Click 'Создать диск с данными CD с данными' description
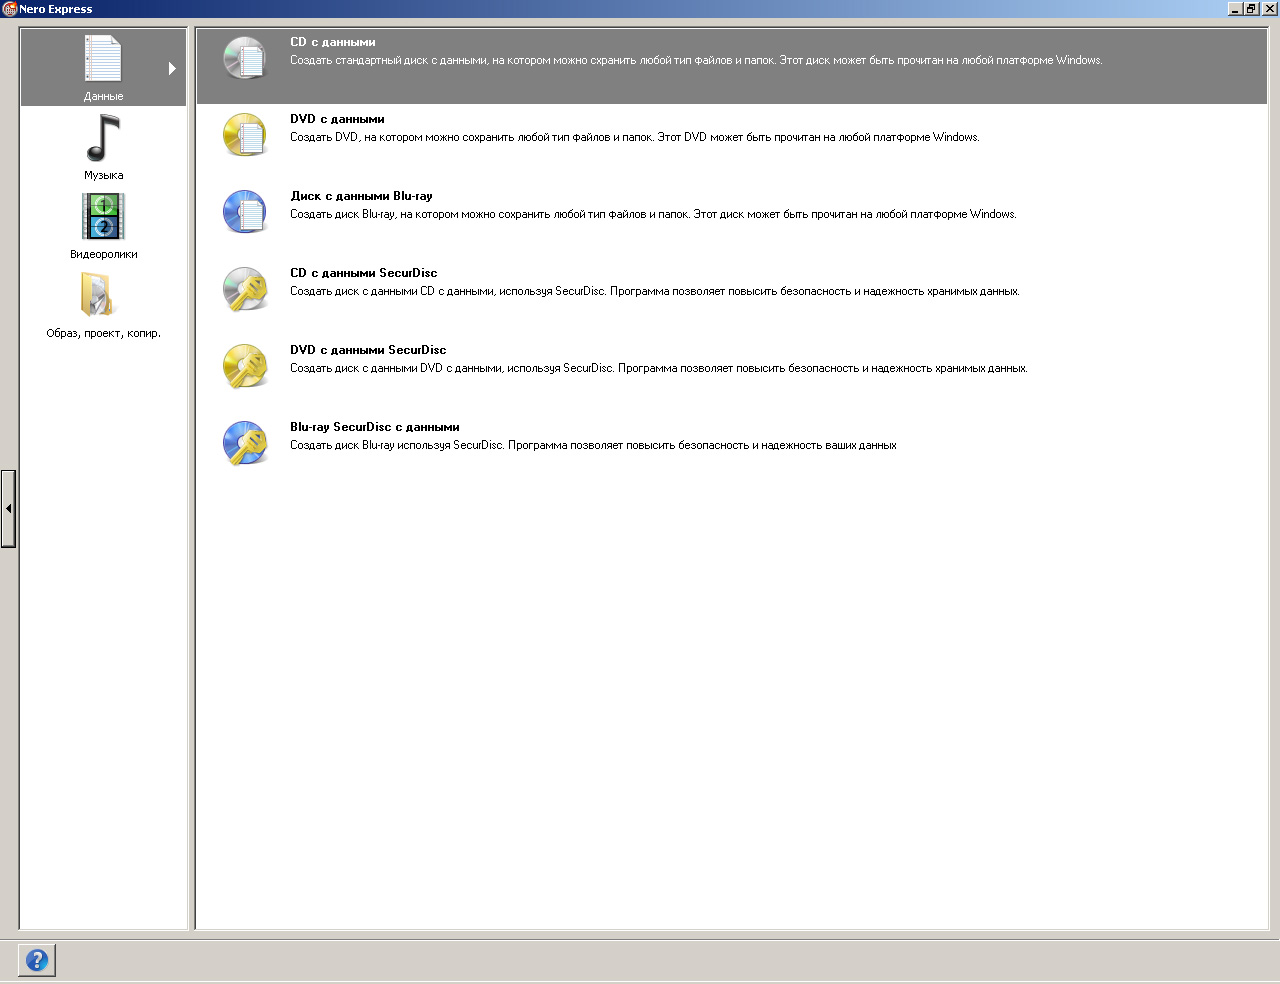 pos(655,291)
